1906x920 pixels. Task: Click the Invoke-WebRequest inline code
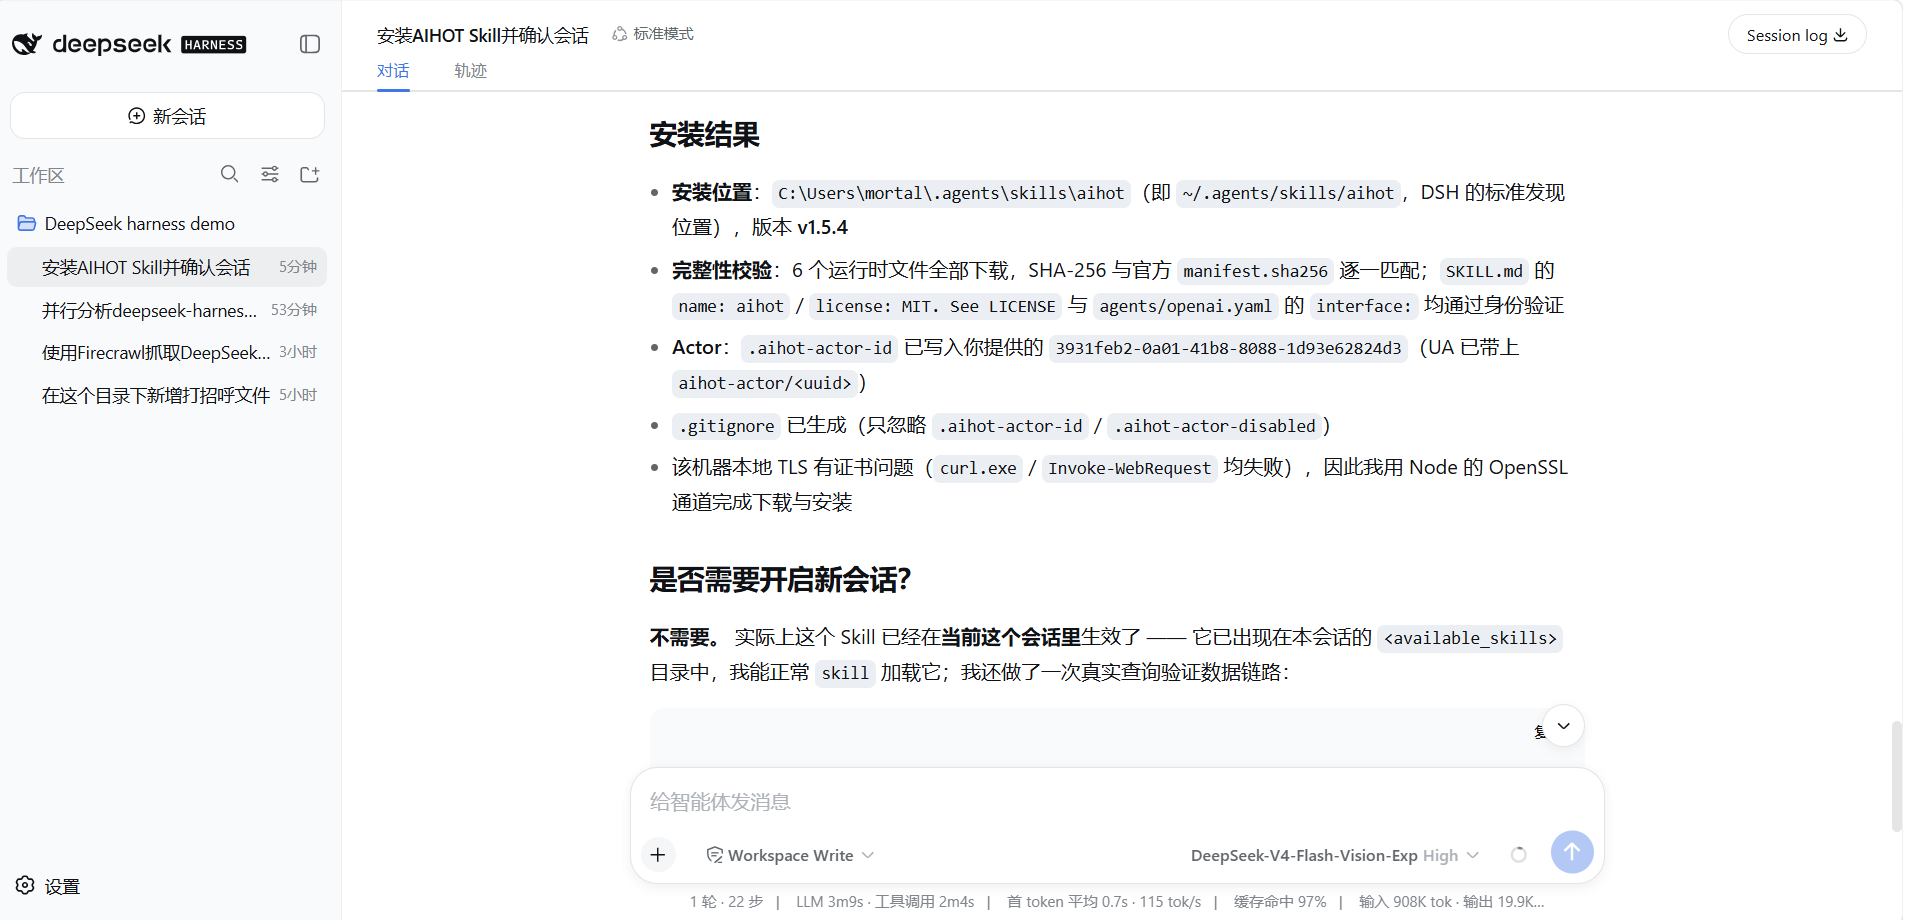1129,468
